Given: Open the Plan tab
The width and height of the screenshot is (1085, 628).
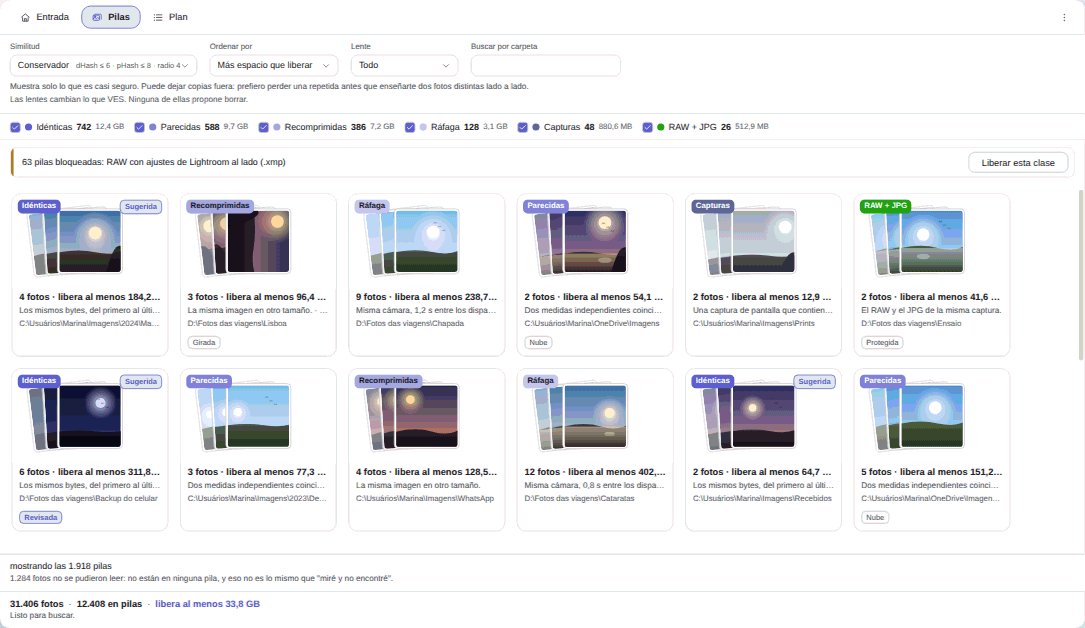Looking at the screenshot, I should tap(170, 17).
